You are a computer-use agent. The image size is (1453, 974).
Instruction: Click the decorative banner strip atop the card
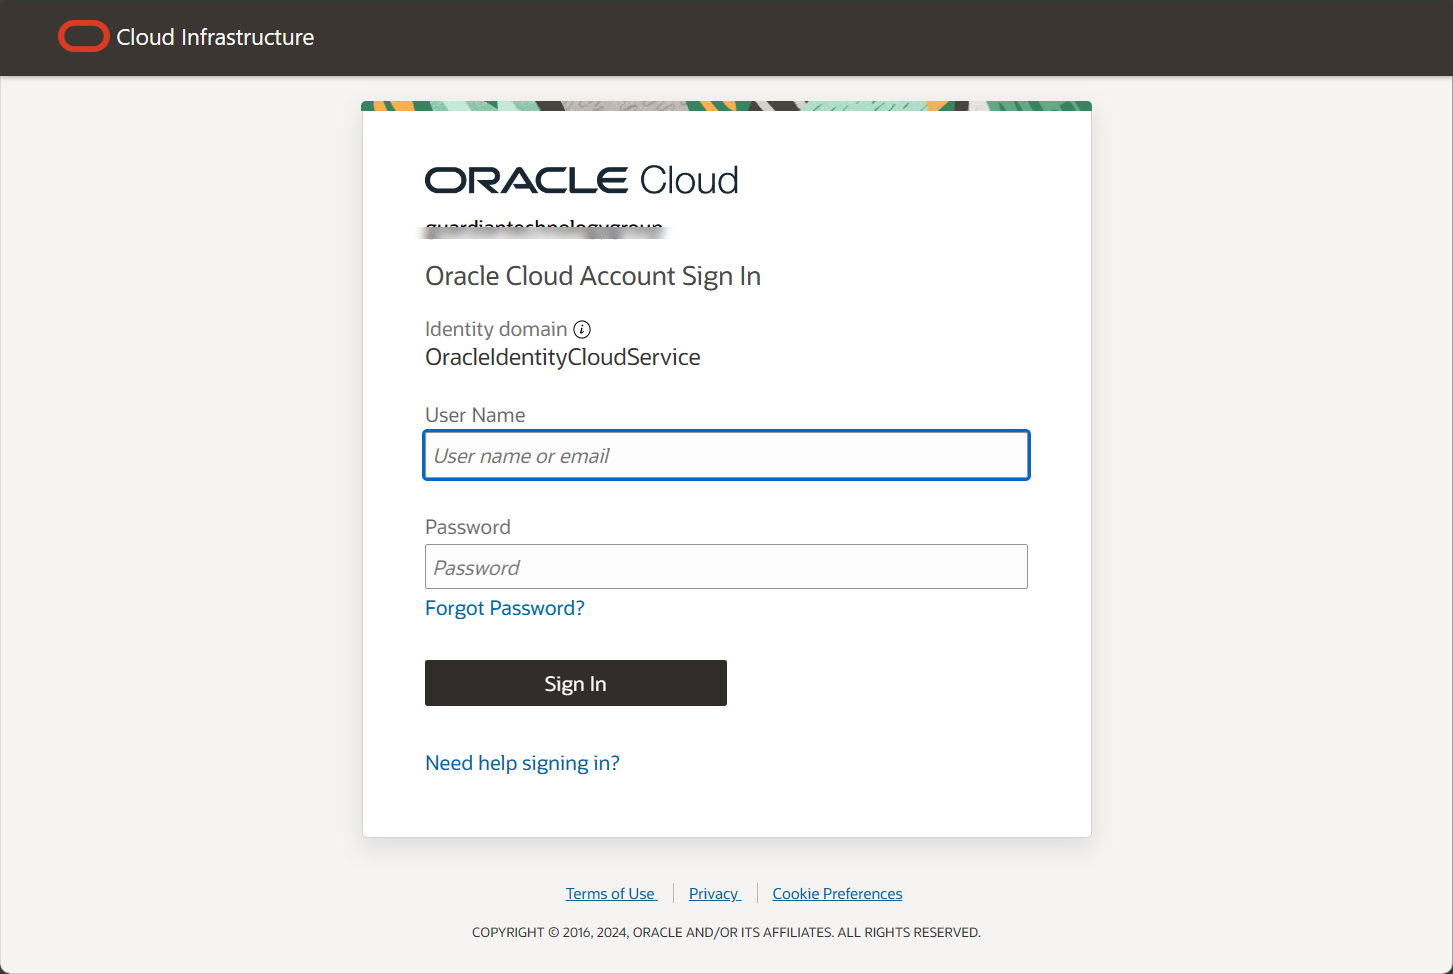click(726, 104)
